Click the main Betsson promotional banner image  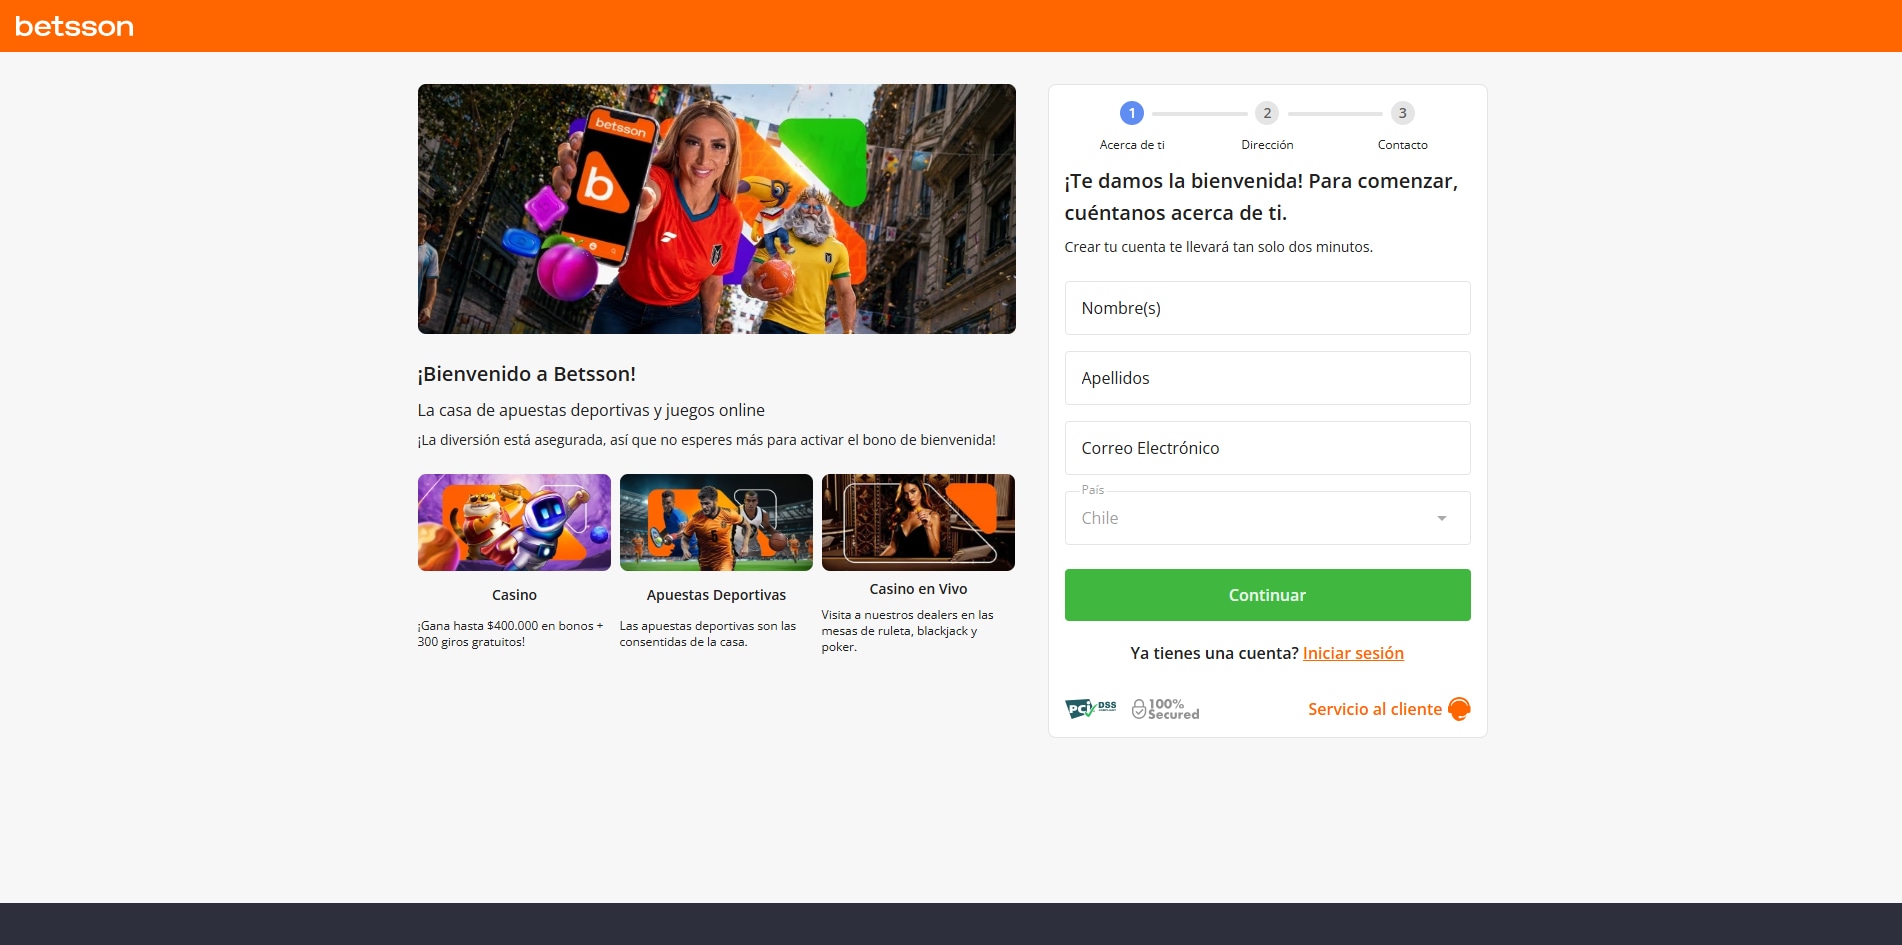[717, 209]
